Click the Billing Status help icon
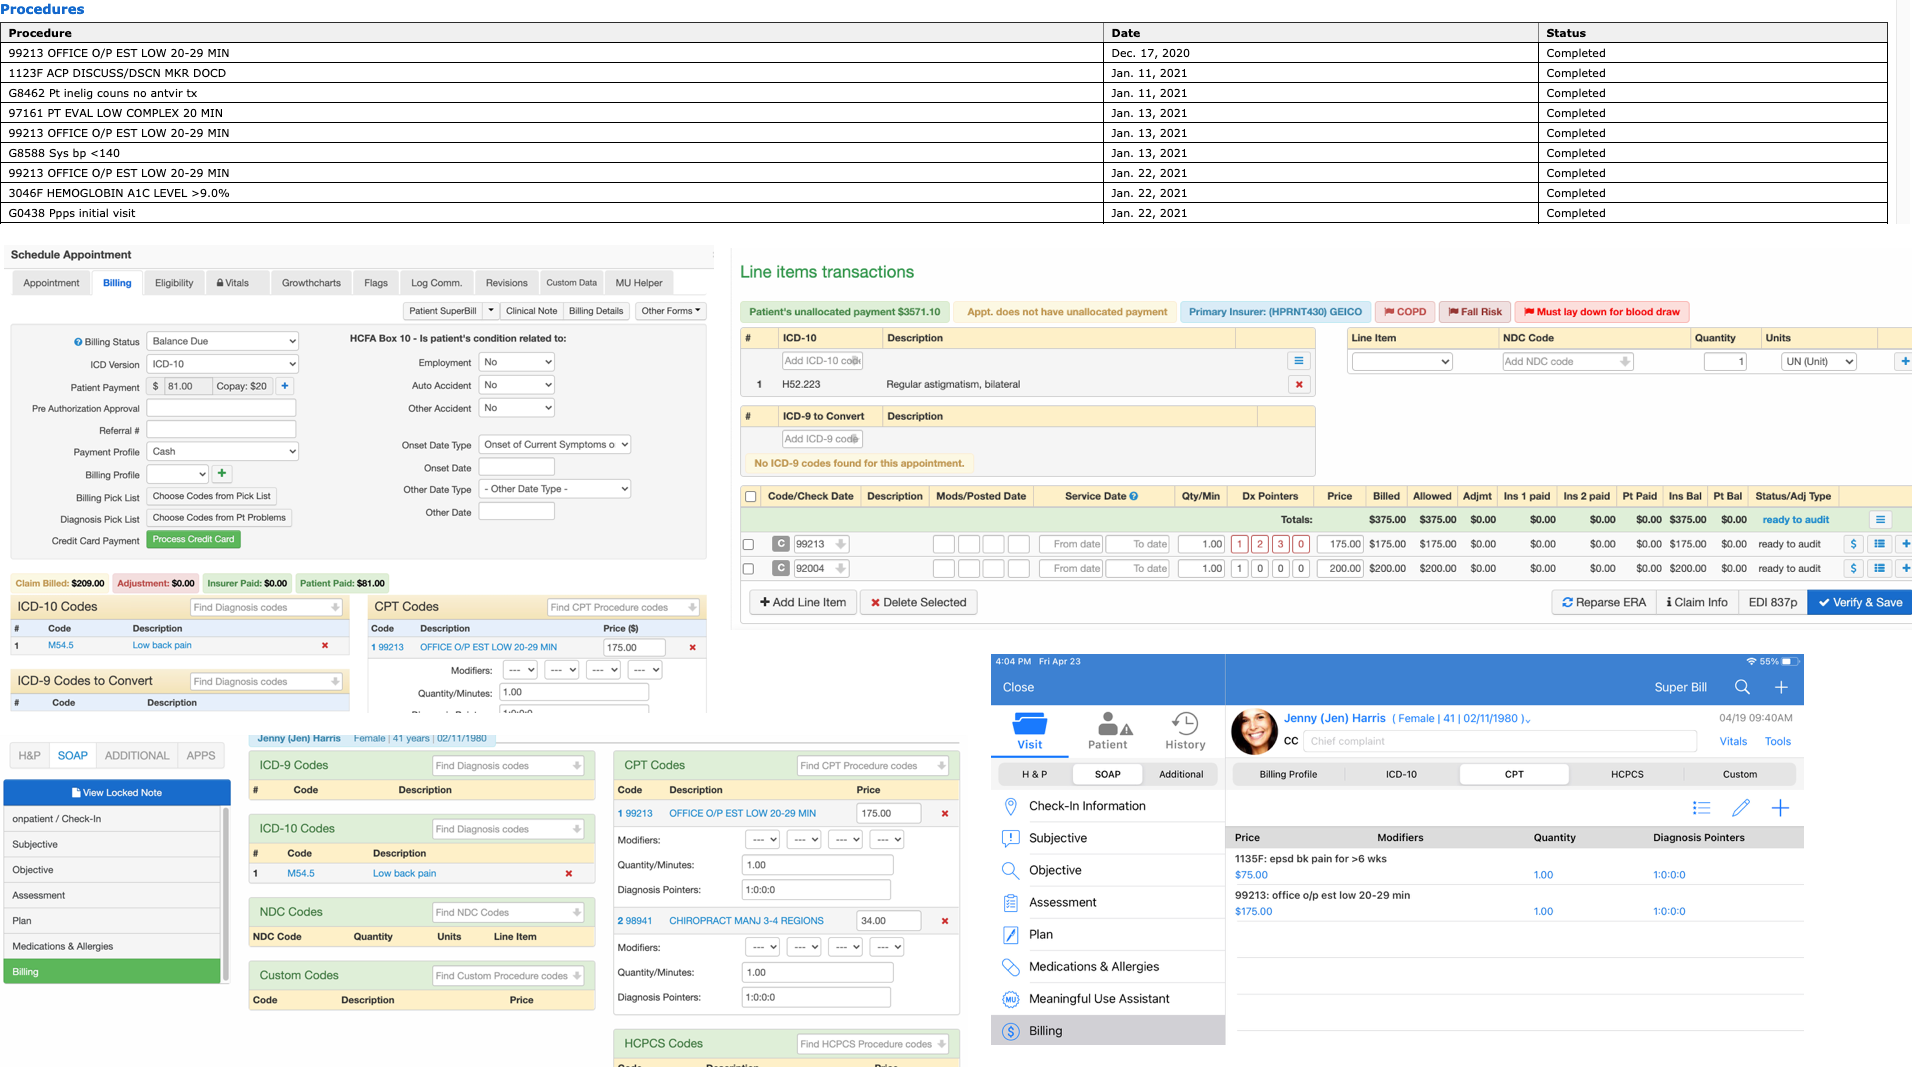The width and height of the screenshot is (1912, 1067). click(78, 342)
